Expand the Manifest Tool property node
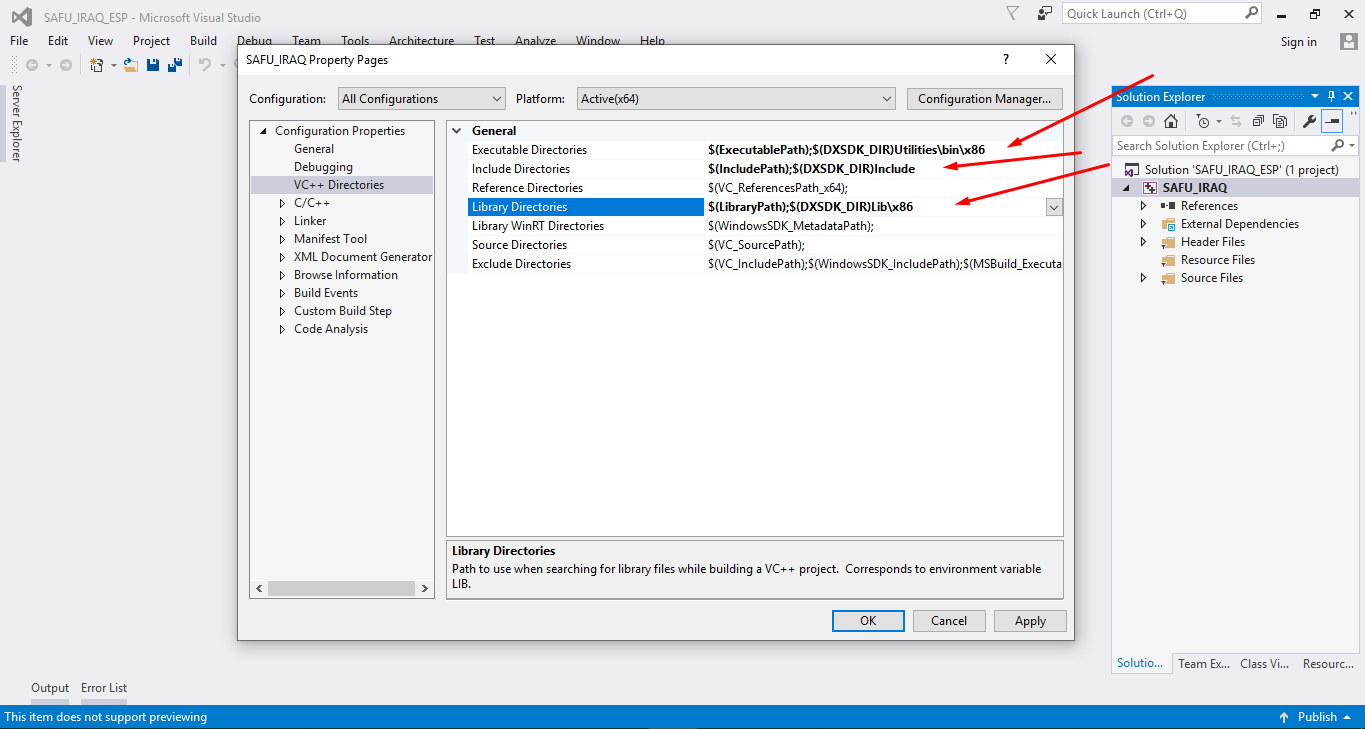This screenshot has width=1365, height=729. tap(282, 239)
